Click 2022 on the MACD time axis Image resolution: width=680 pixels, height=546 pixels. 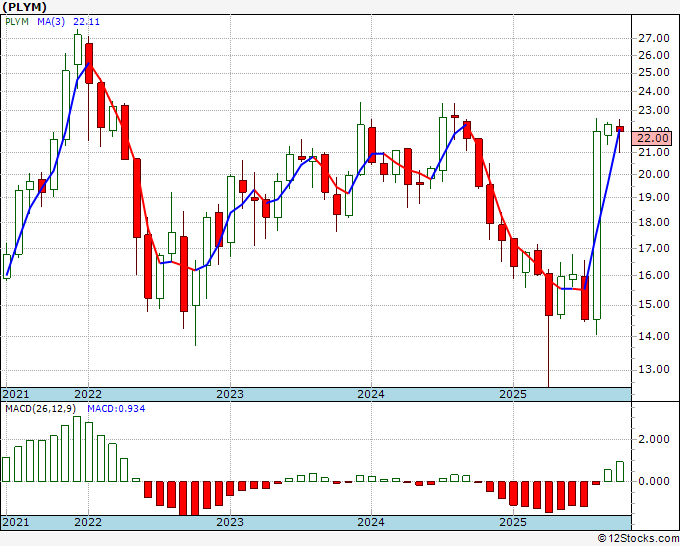88,522
